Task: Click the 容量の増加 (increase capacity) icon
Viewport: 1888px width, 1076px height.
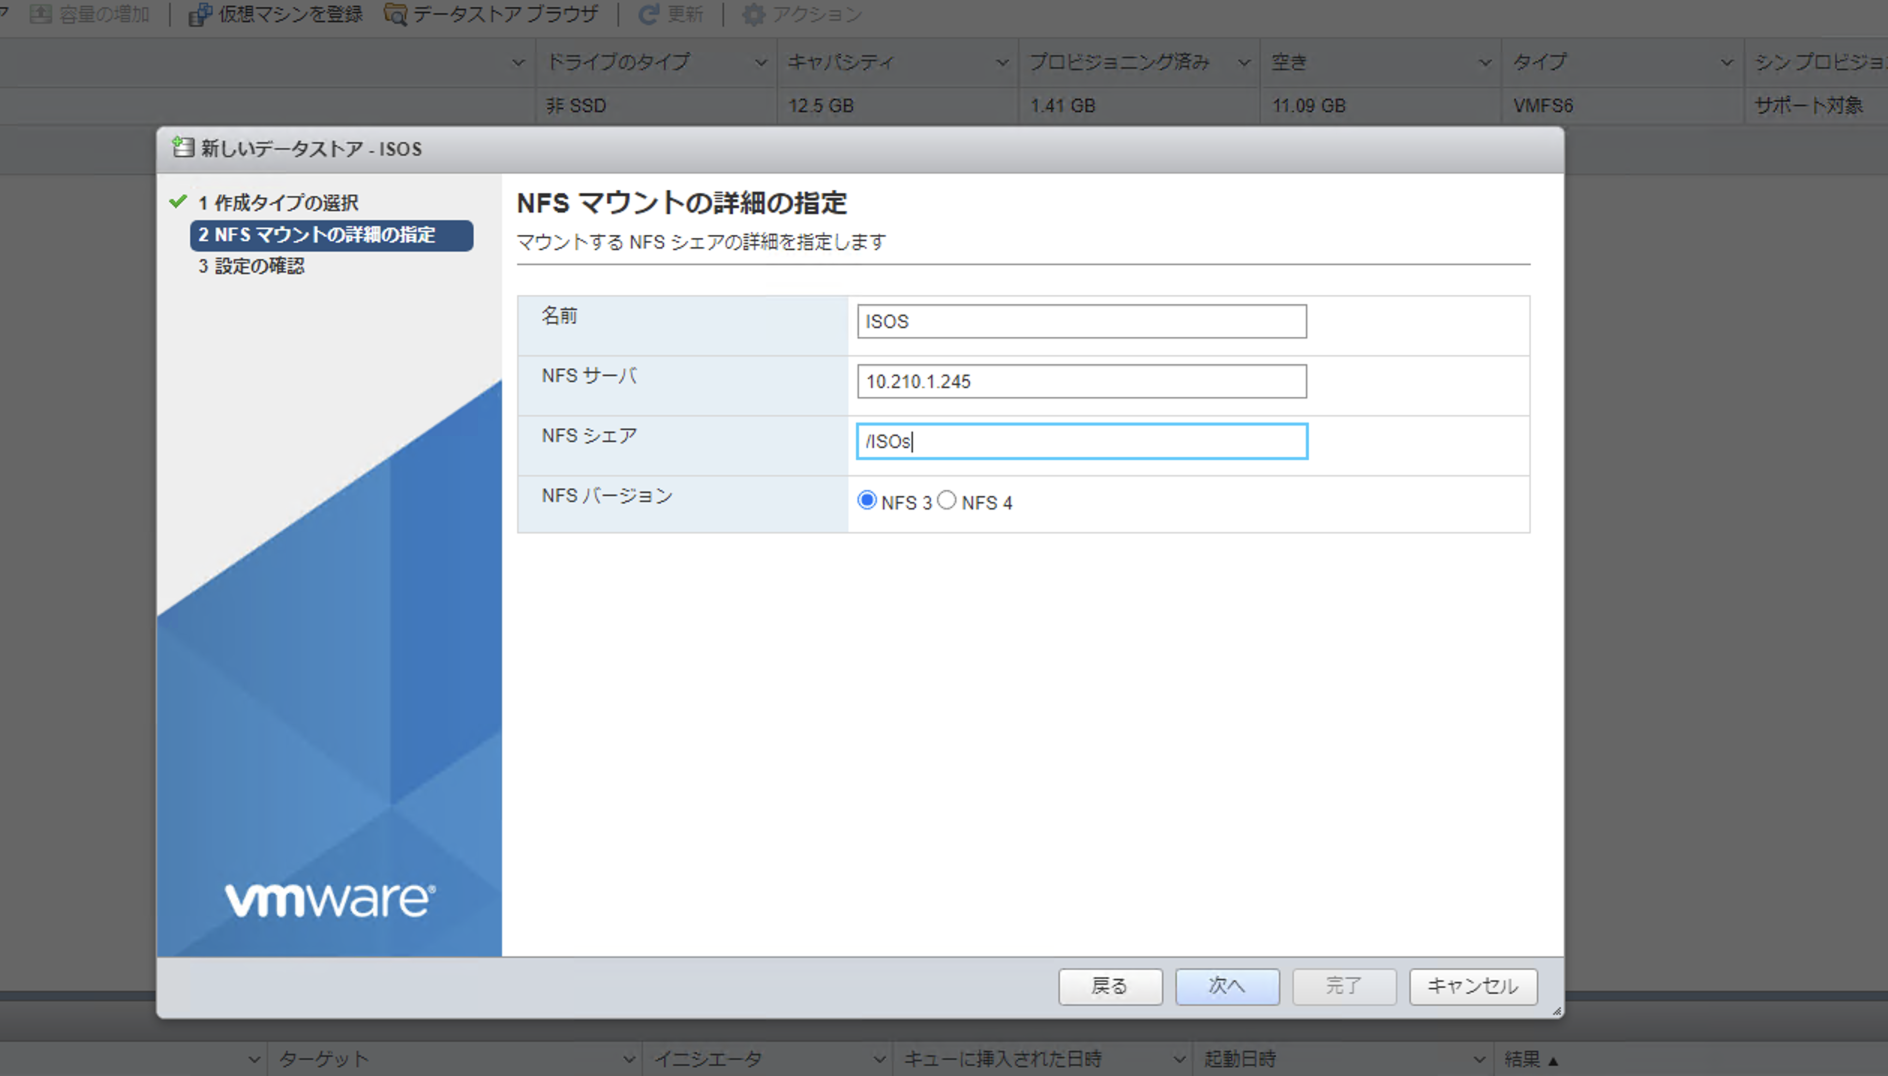Action: coord(39,14)
